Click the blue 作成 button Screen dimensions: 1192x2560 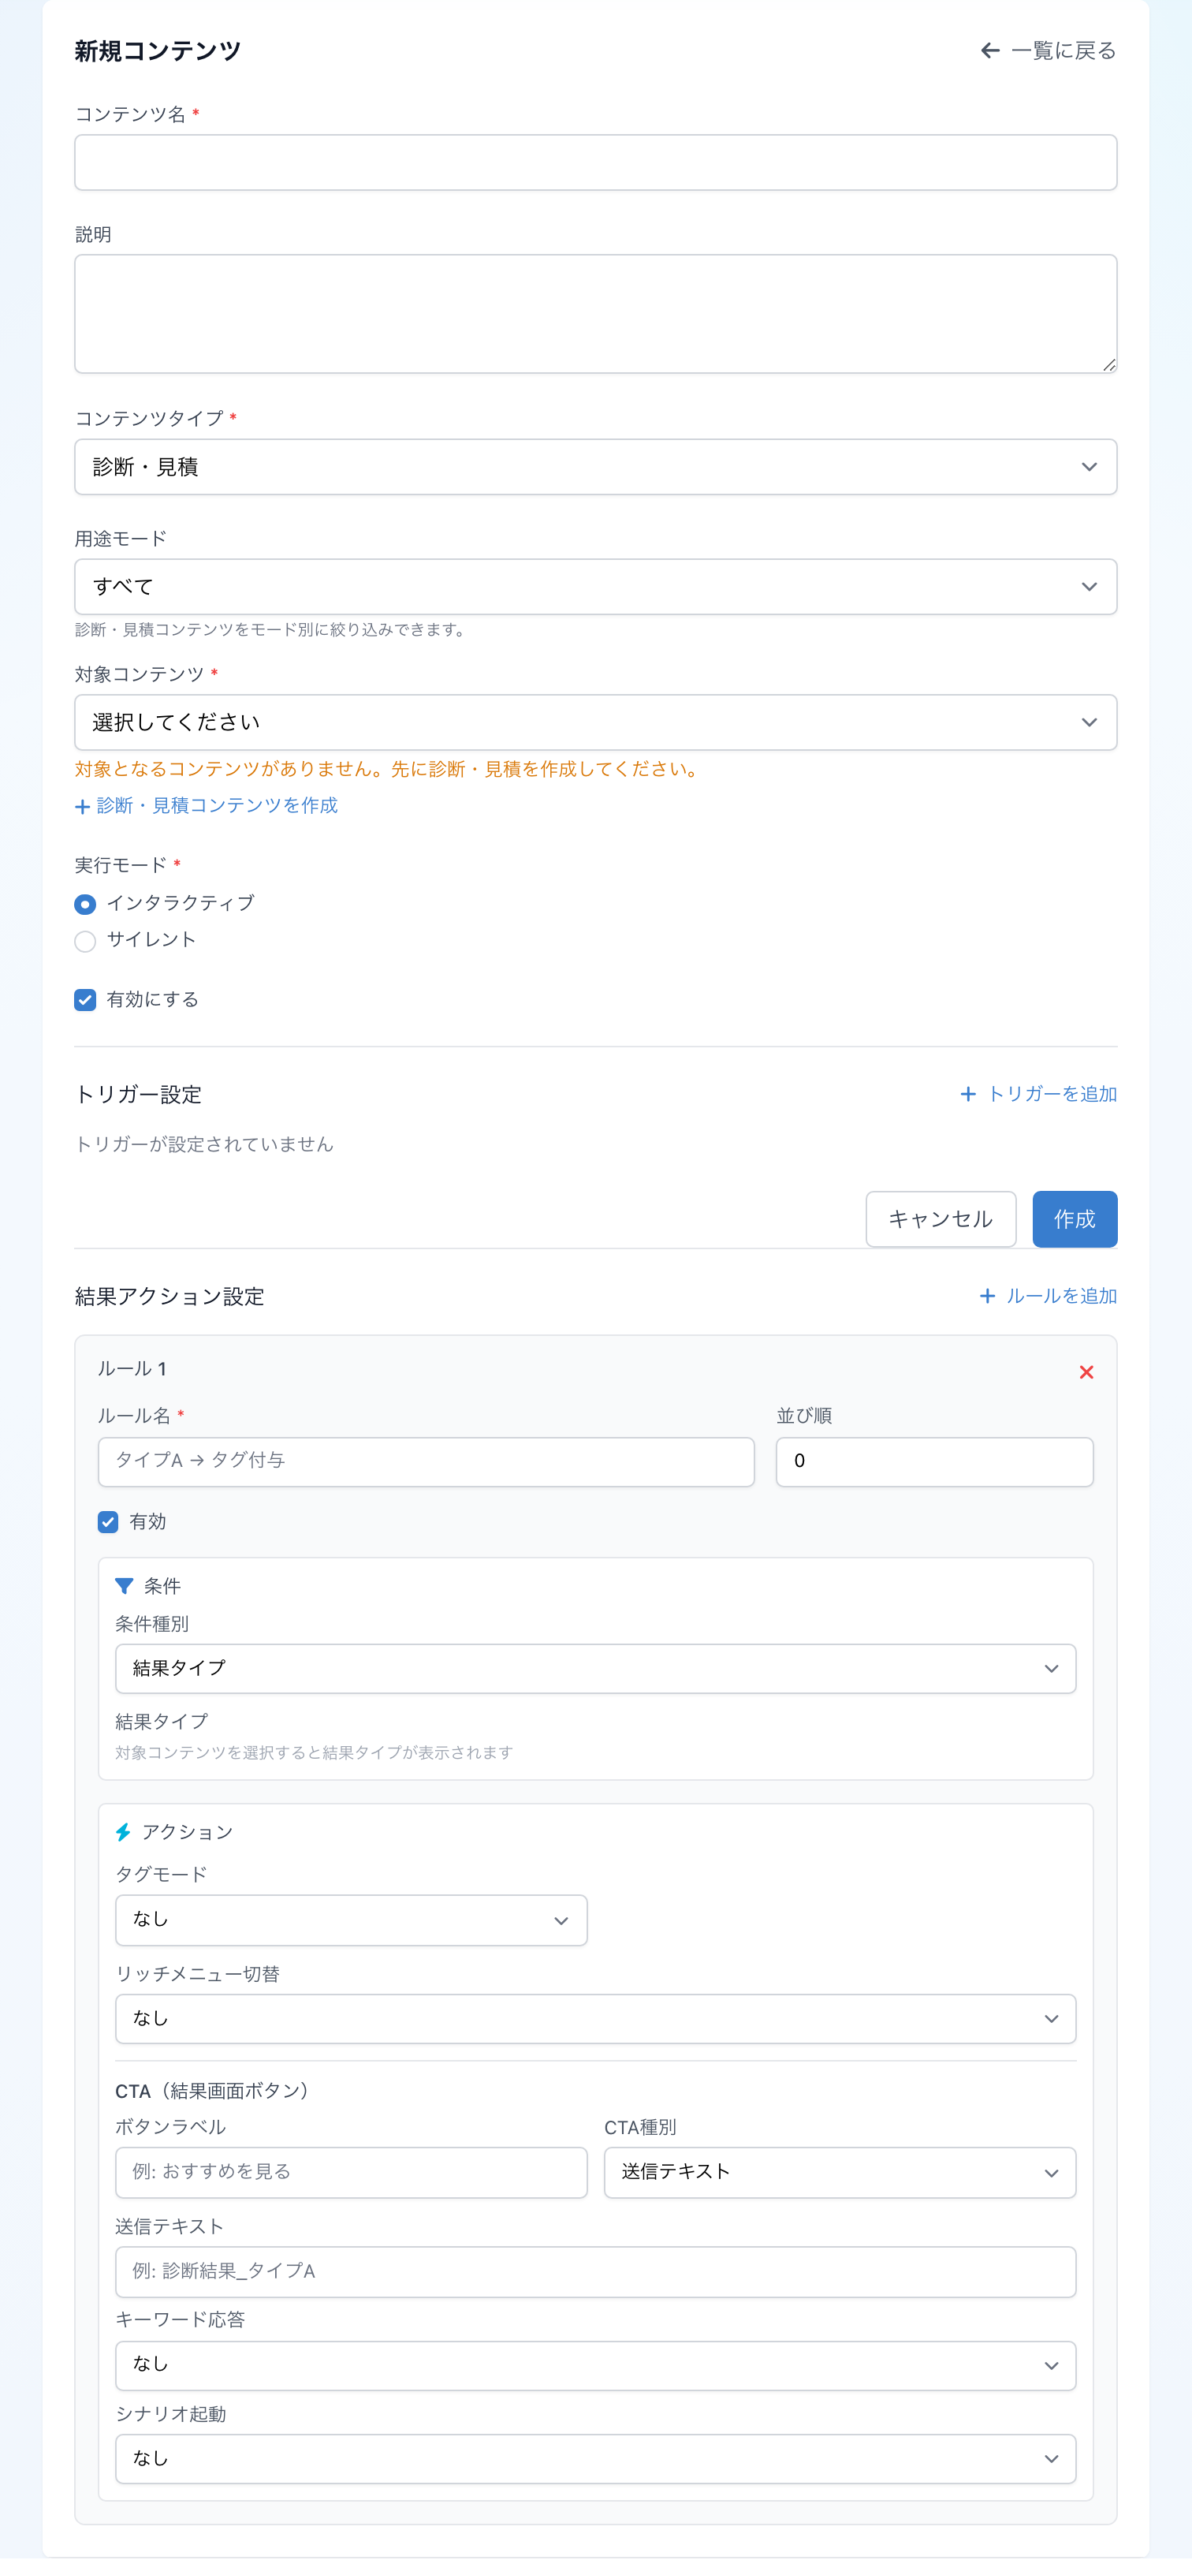(1075, 1219)
